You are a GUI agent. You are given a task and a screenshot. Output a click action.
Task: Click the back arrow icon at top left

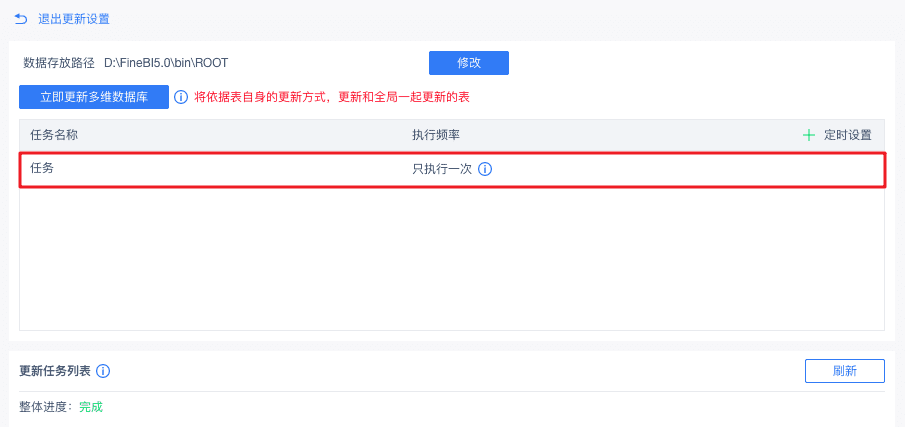[21, 19]
